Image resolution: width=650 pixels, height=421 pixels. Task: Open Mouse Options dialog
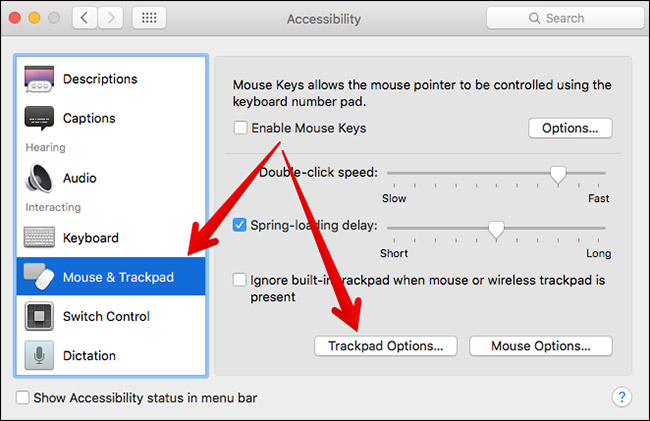[541, 346]
